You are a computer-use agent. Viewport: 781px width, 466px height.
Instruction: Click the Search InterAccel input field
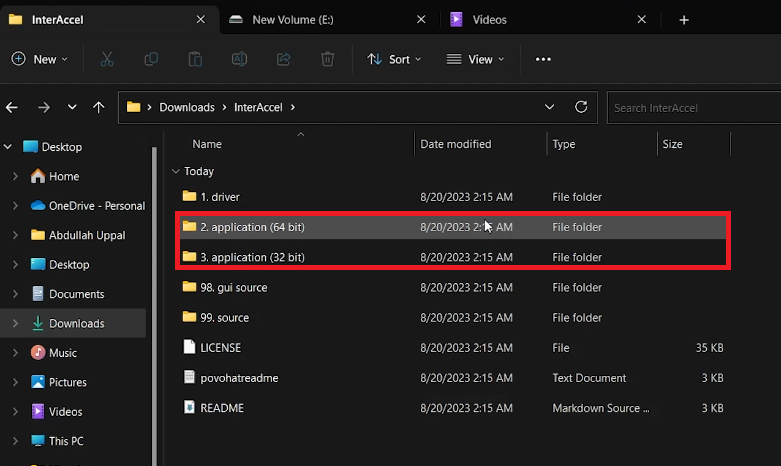pyautogui.click(x=688, y=107)
